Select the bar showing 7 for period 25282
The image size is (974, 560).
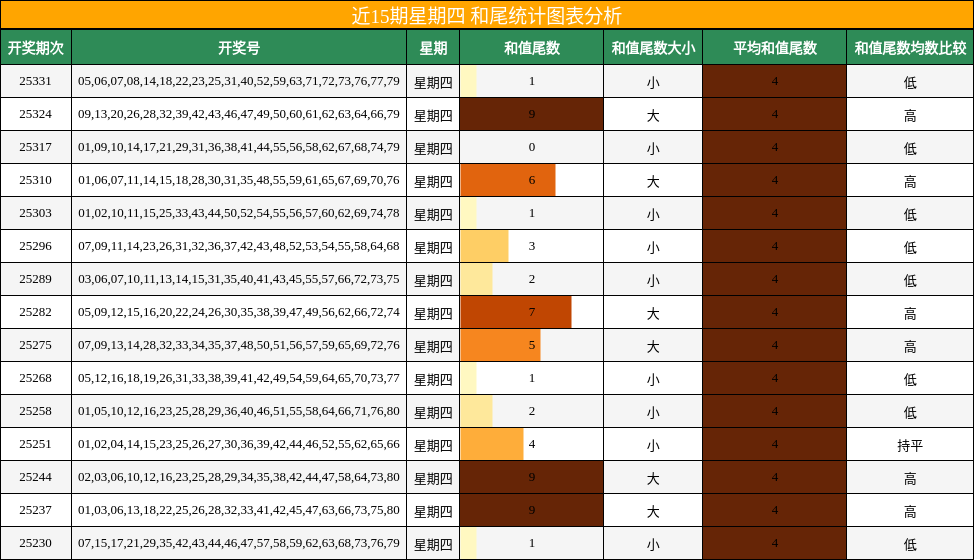click(x=516, y=312)
